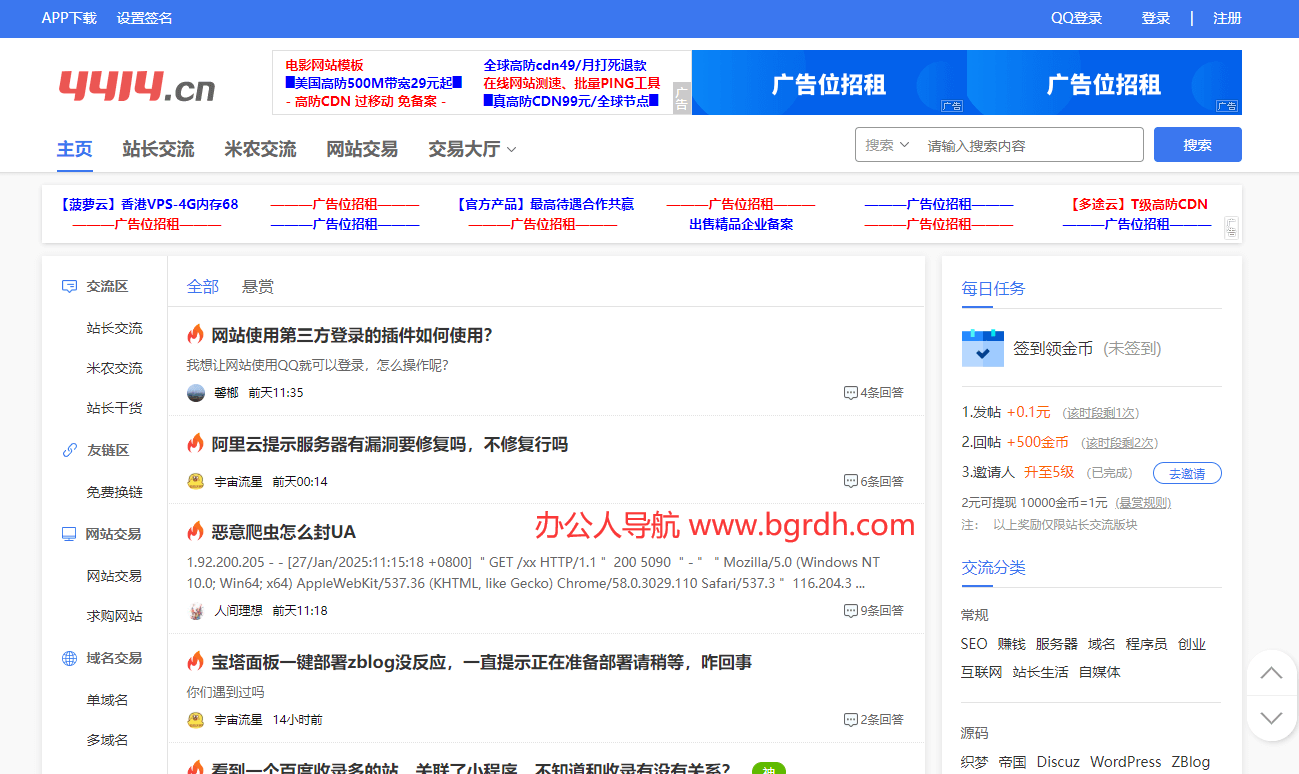
Task: Click the 友链区 chain link icon
Action: [69, 449]
